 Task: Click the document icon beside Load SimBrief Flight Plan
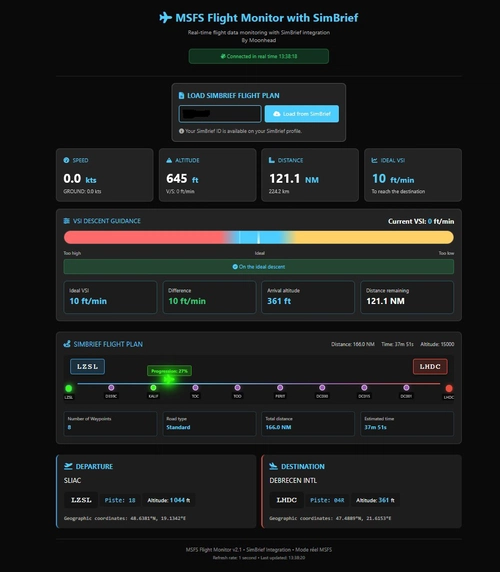coord(181,96)
